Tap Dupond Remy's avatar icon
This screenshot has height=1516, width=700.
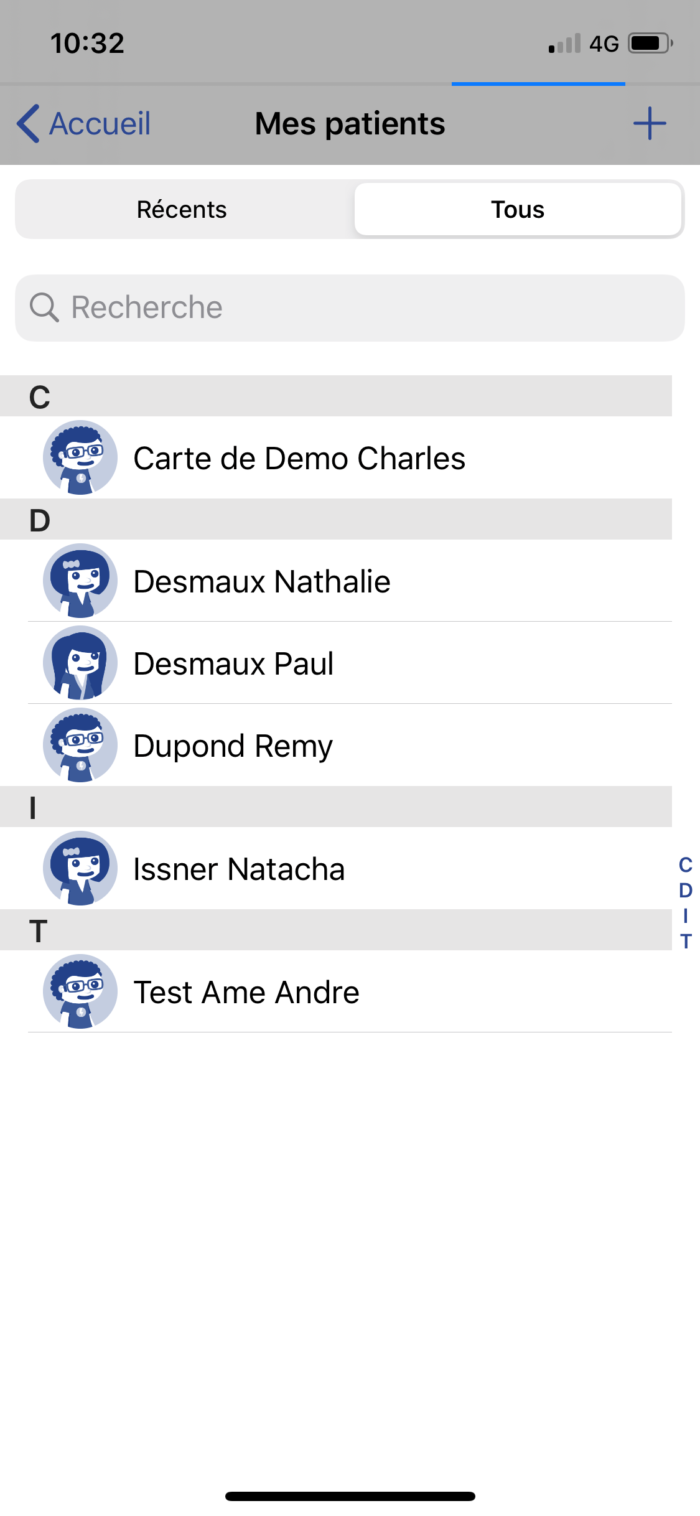click(80, 745)
